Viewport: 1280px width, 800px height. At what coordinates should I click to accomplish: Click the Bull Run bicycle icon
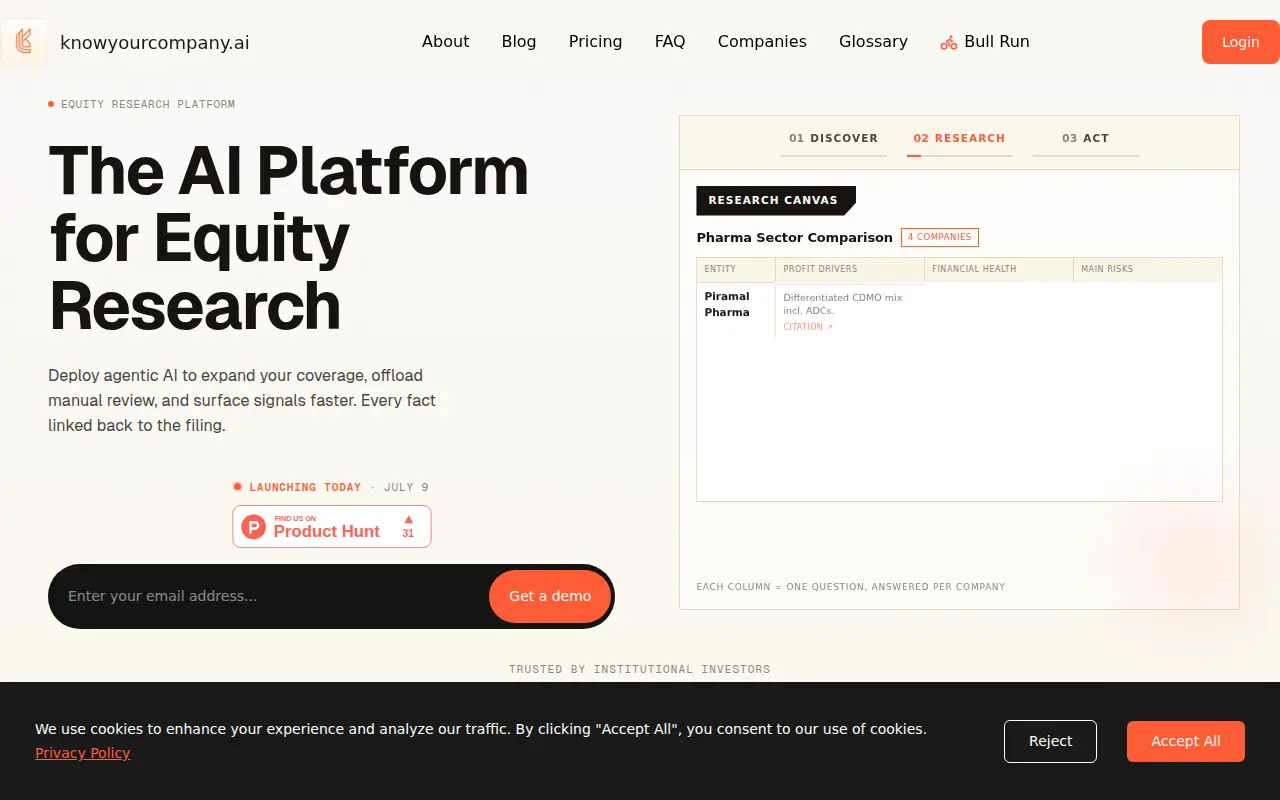pos(949,42)
